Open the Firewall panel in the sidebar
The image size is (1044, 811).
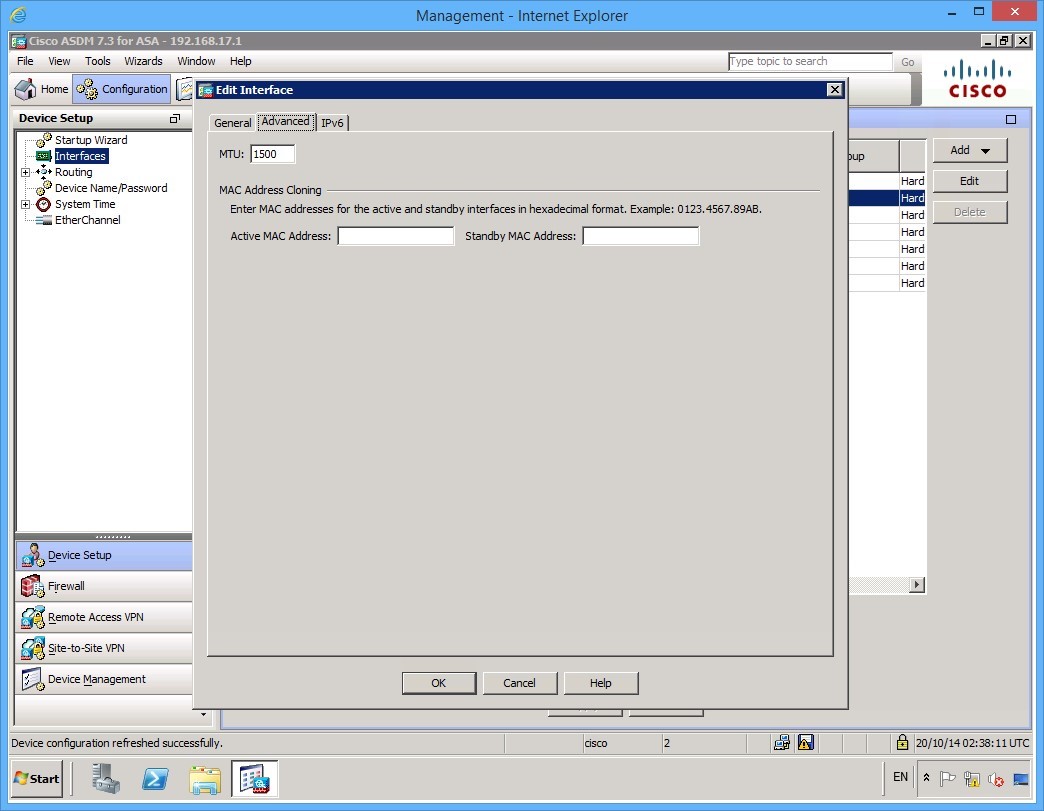66,586
